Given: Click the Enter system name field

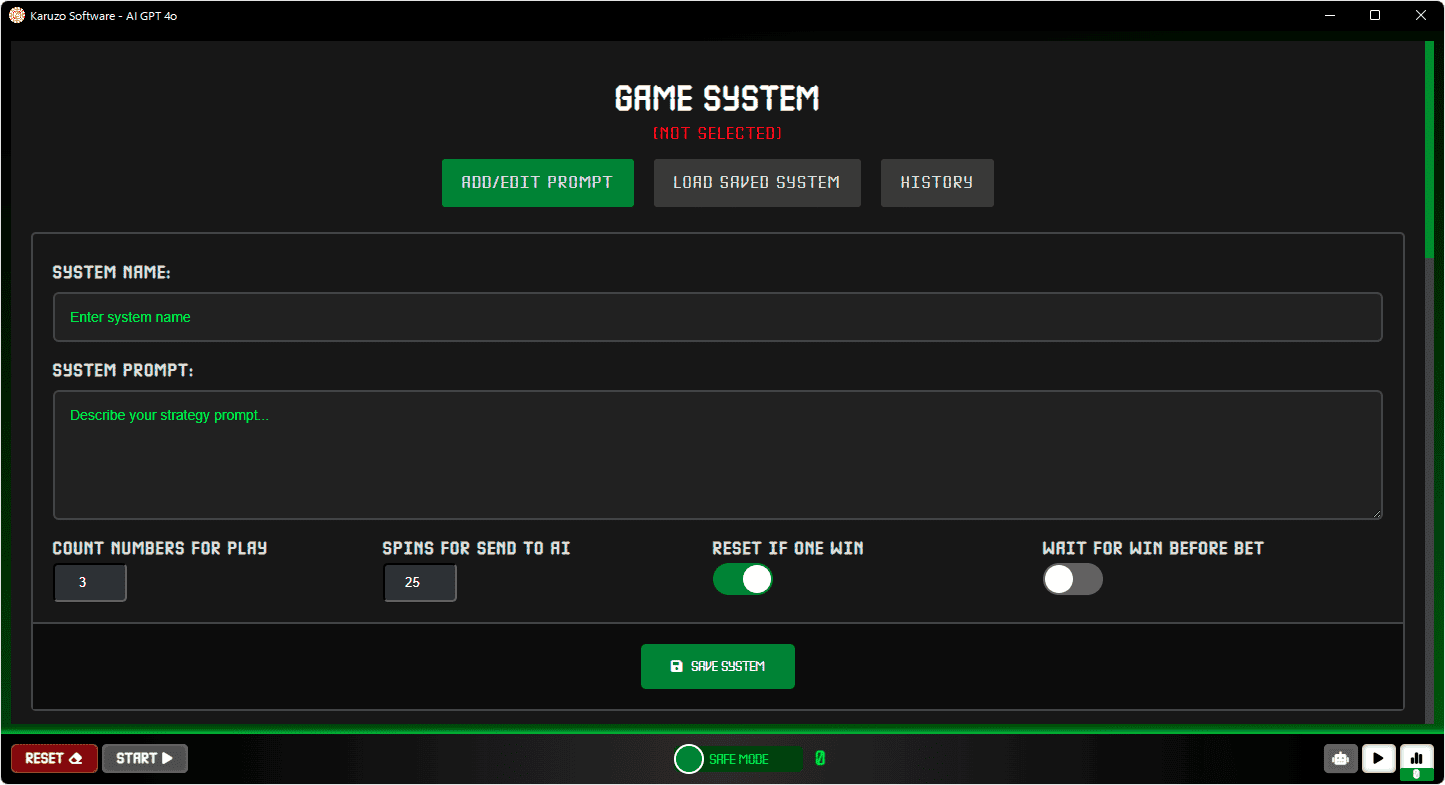Looking at the screenshot, I should 716,317.
